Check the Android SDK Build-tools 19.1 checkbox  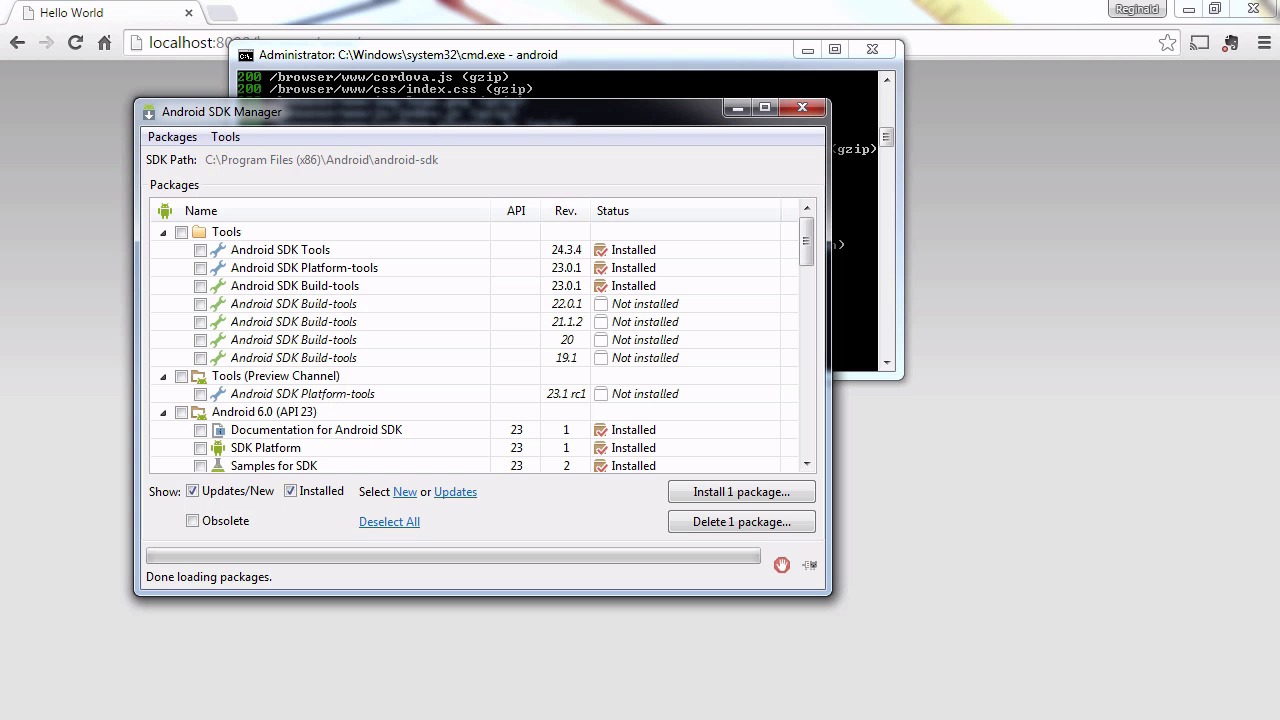tap(200, 358)
